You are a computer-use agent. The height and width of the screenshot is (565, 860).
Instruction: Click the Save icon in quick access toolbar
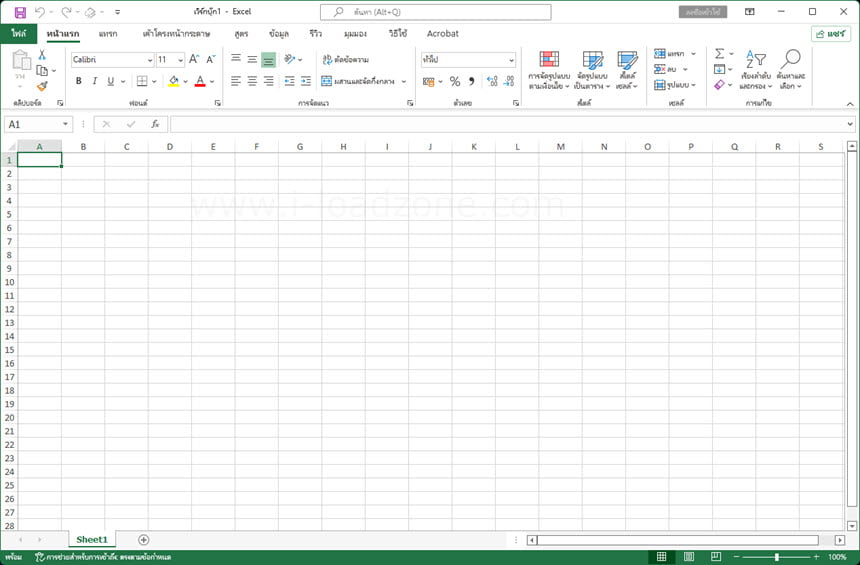tap(20, 12)
